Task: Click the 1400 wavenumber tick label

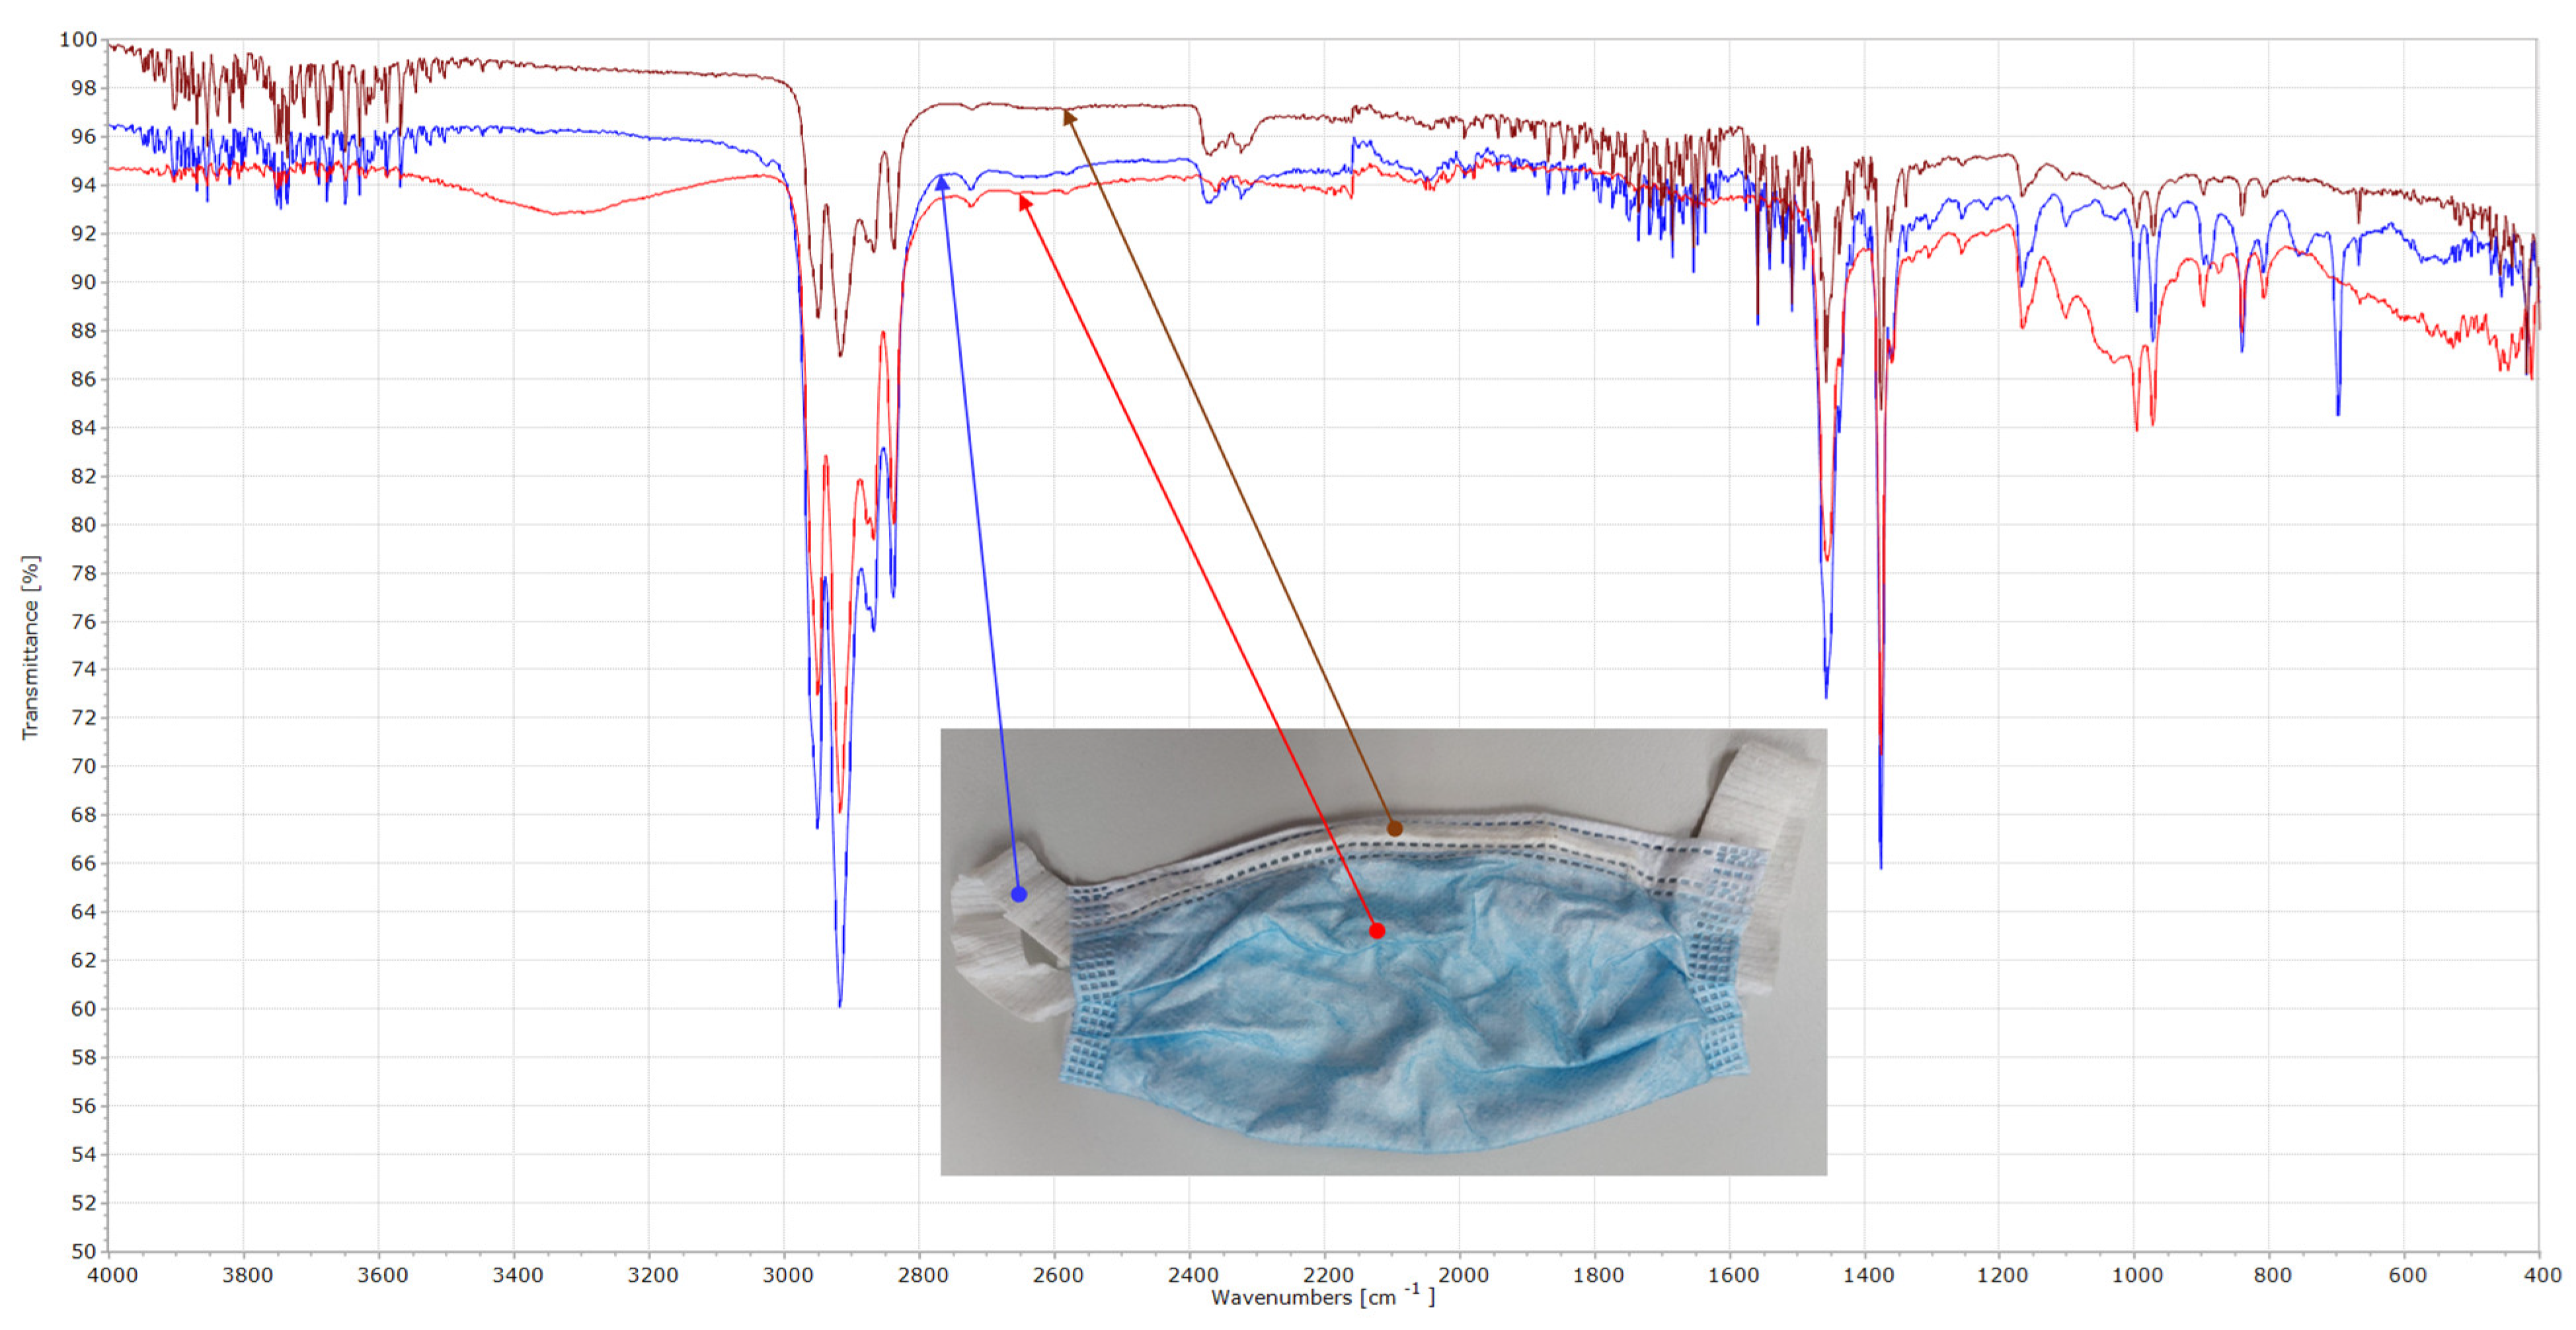Action: click(x=1868, y=1275)
